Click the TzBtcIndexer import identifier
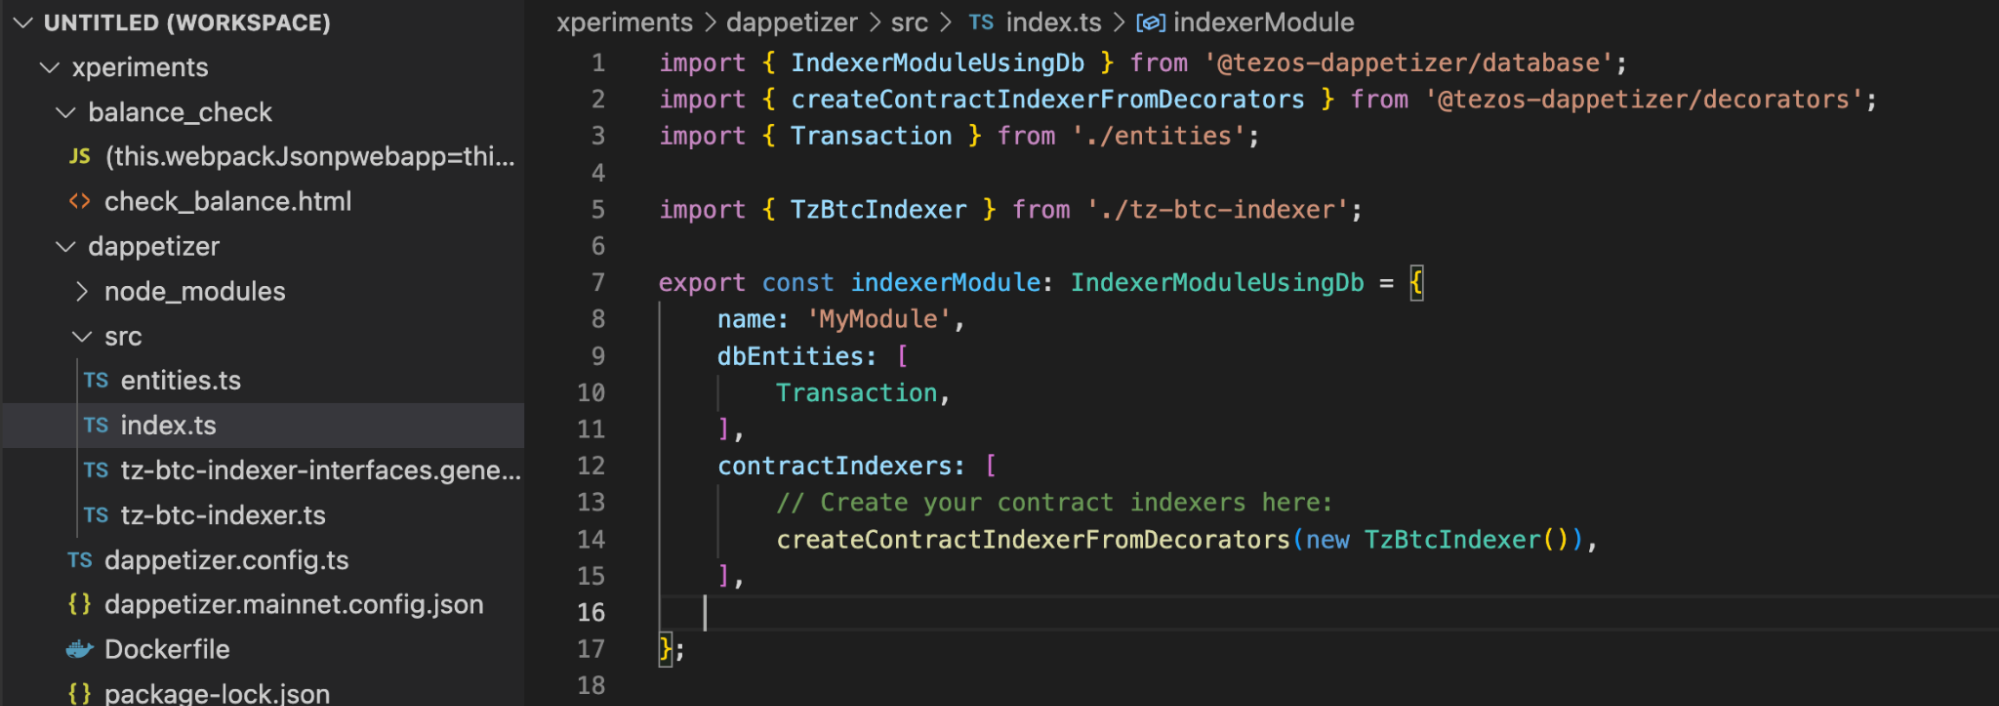The image size is (1999, 706). (x=878, y=210)
